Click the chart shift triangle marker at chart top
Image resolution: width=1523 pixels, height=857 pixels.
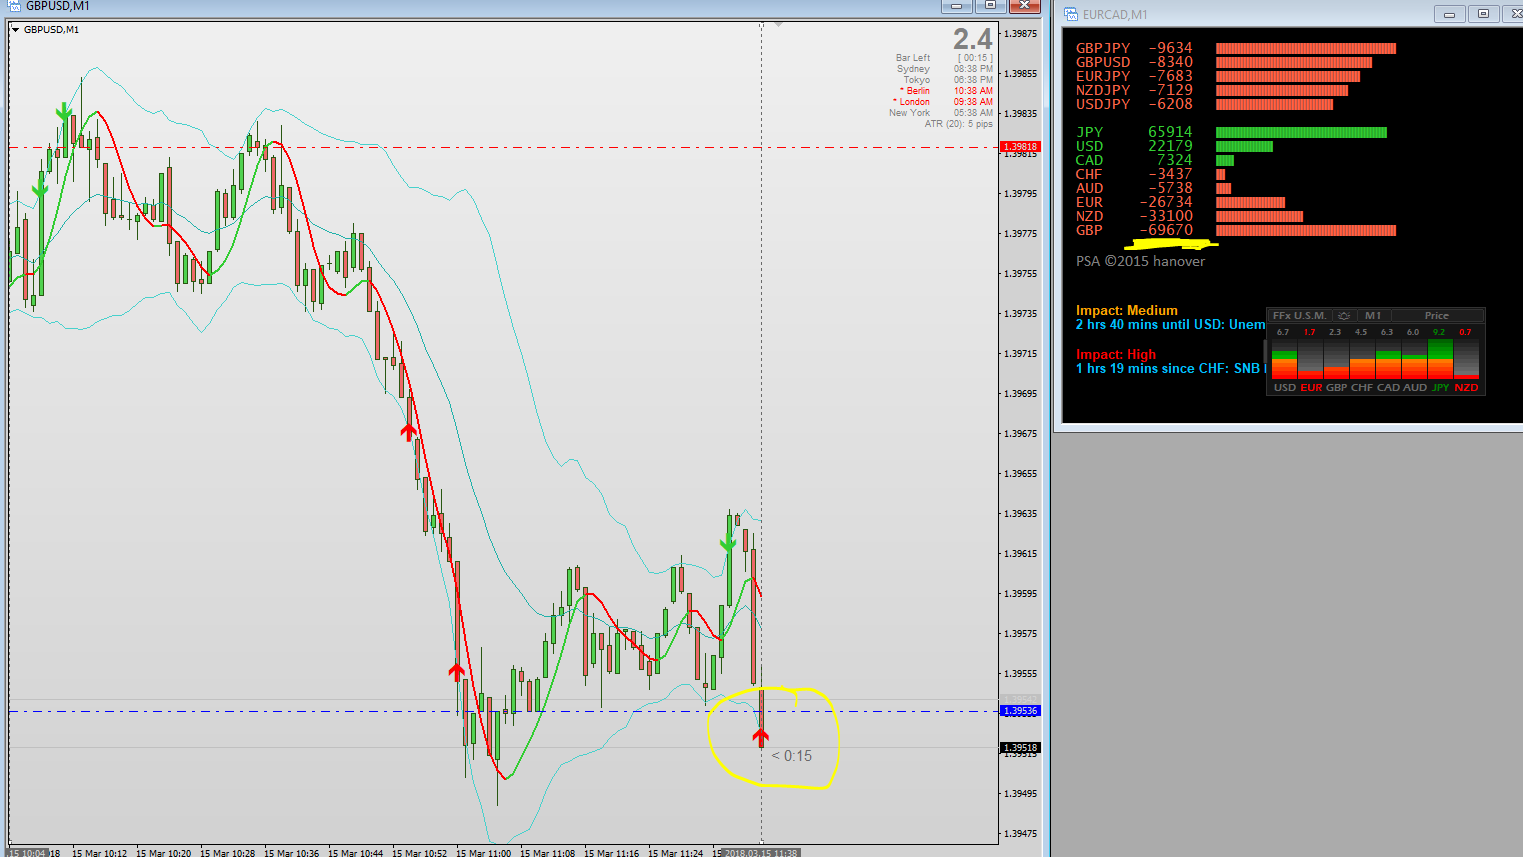(x=778, y=24)
